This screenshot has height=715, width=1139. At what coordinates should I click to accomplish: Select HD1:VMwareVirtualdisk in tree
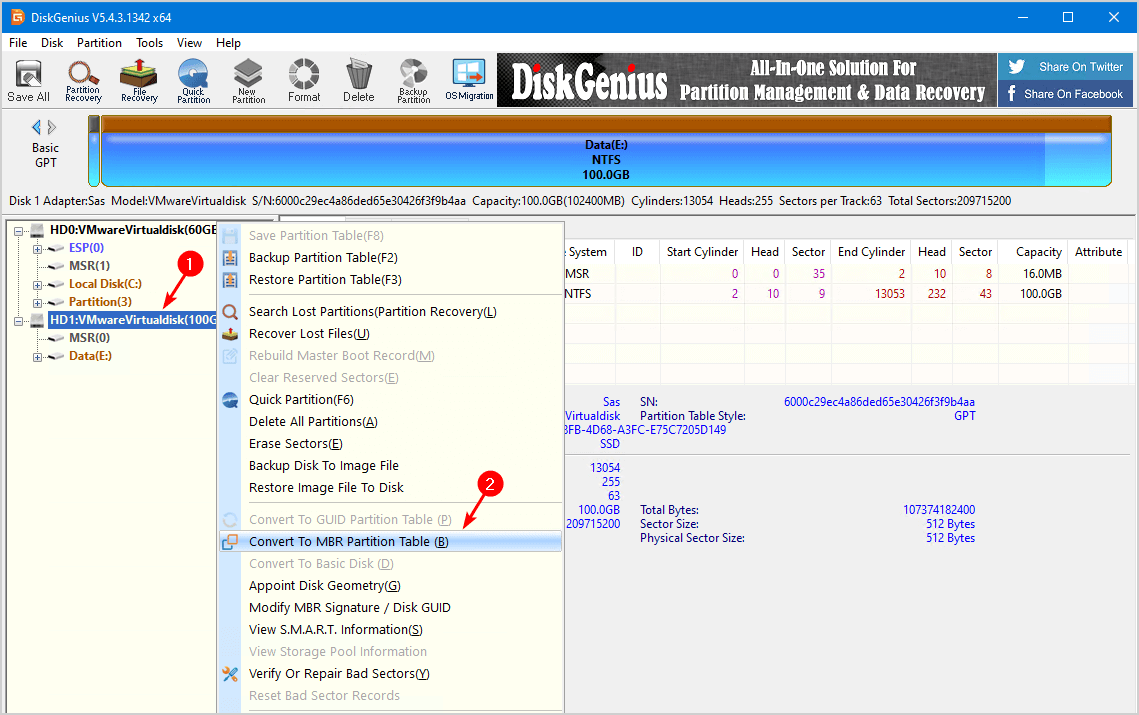pyautogui.click(x=133, y=320)
